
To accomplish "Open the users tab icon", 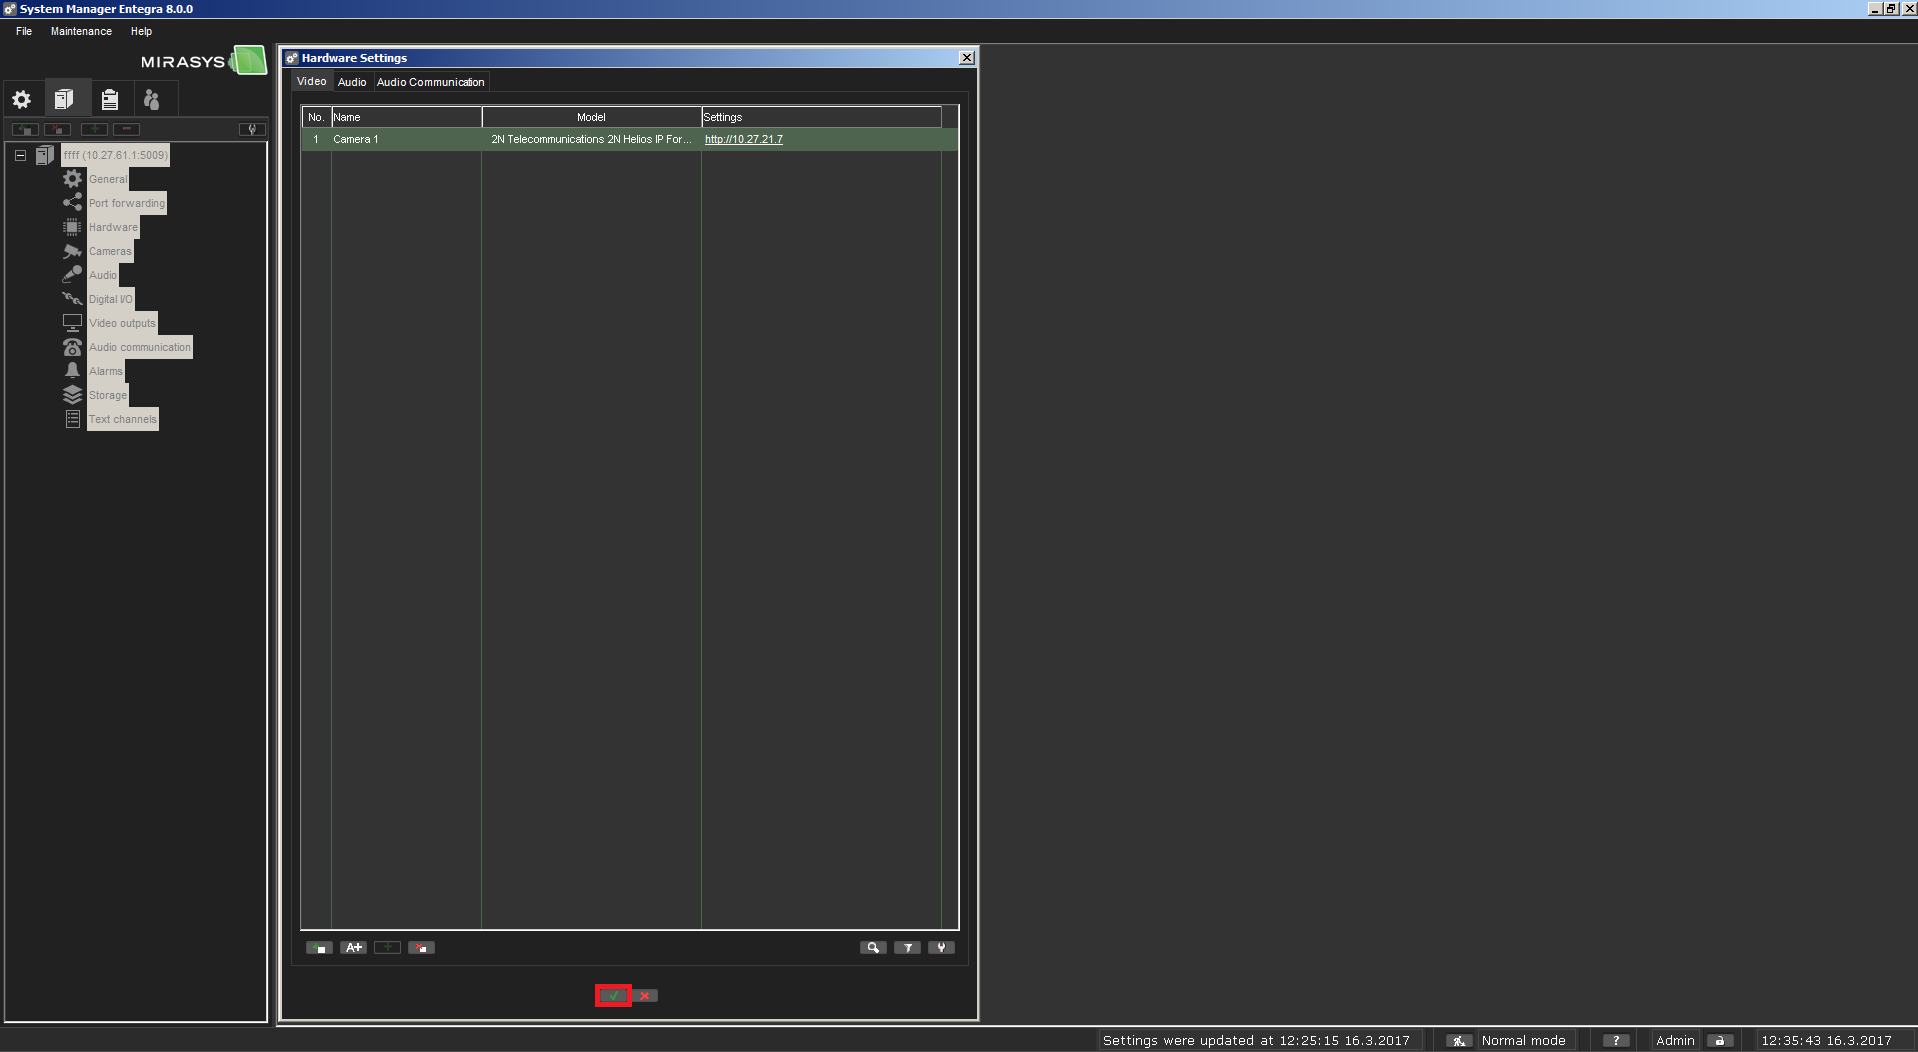I will [152, 99].
